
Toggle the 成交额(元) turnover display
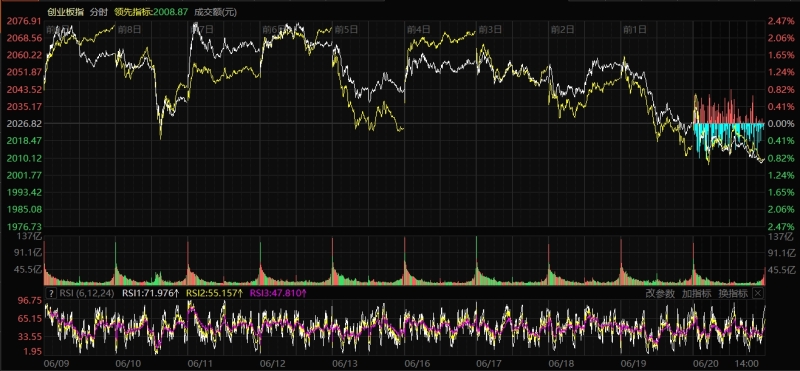pyautogui.click(x=215, y=12)
